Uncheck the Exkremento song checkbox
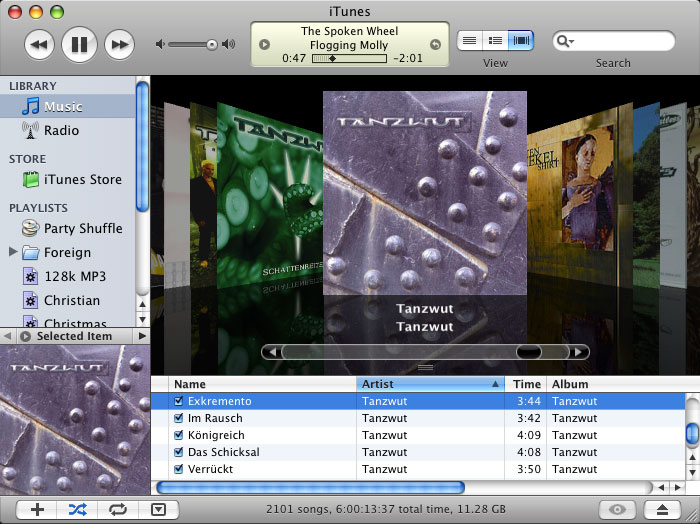This screenshot has width=700, height=524. 179,401
